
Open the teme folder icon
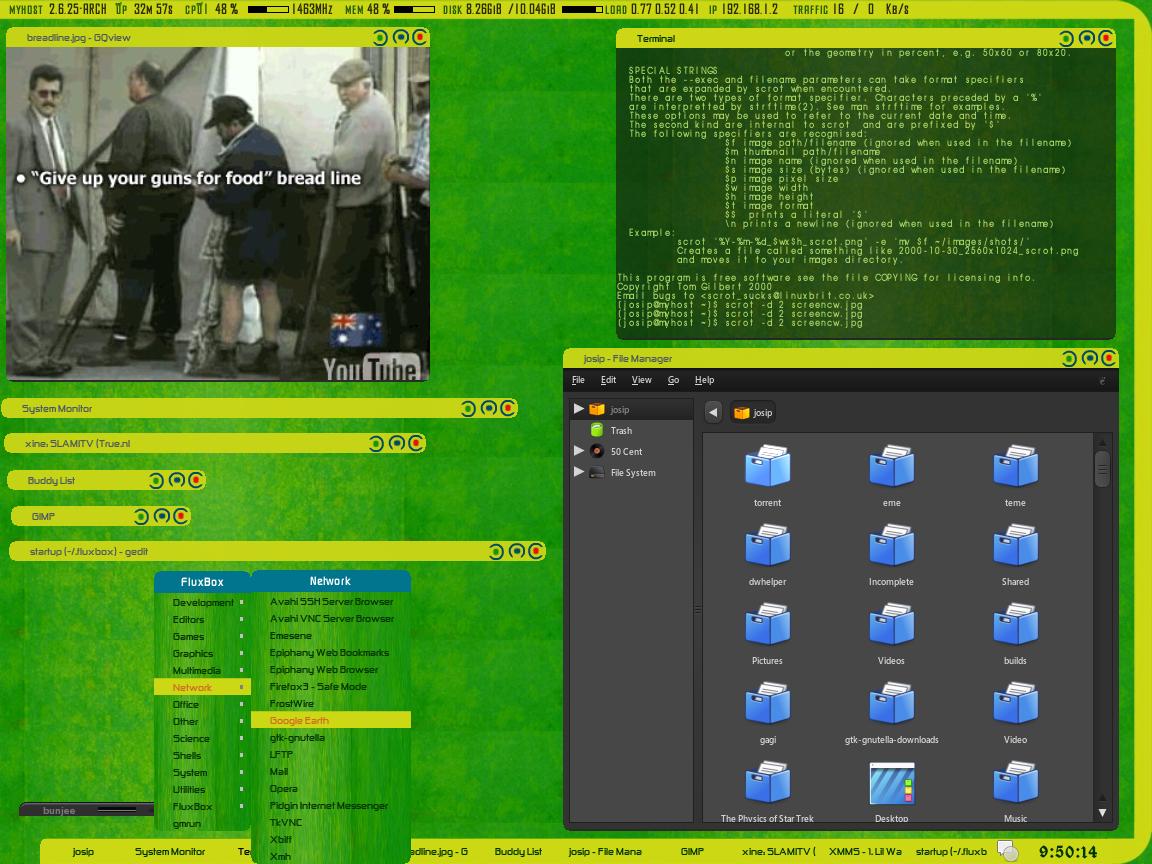(x=1015, y=466)
